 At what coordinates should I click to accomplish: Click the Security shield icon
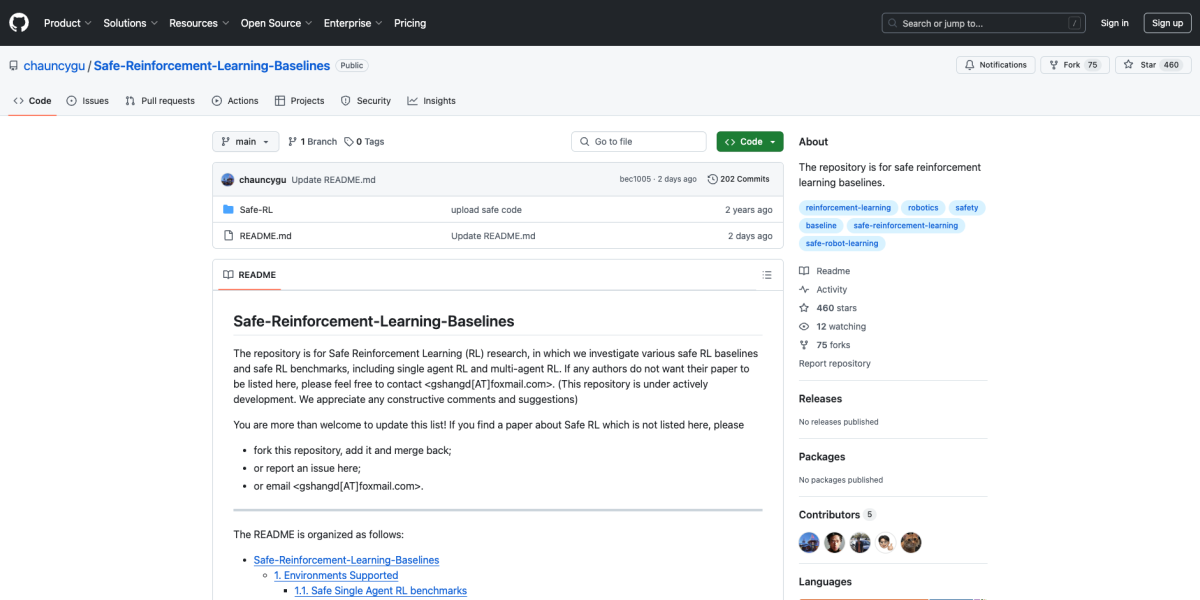pyautogui.click(x=346, y=100)
